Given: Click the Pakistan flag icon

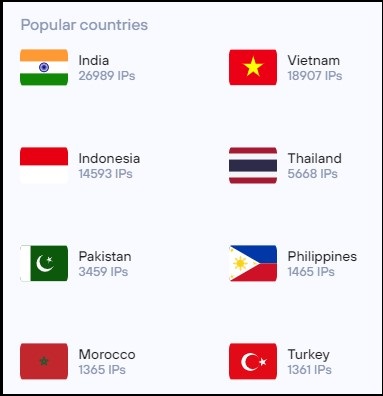Looking at the screenshot, I should (x=44, y=263).
